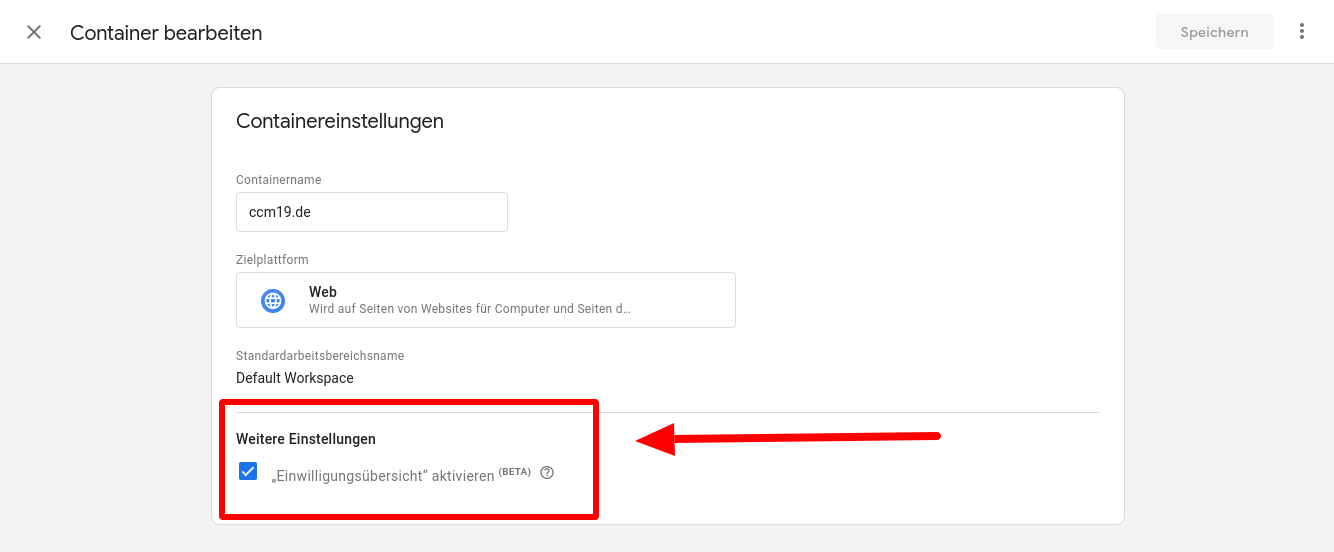Image resolution: width=1334 pixels, height=552 pixels.
Task: Click the Containereinstellungen heading
Action: point(339,121)
